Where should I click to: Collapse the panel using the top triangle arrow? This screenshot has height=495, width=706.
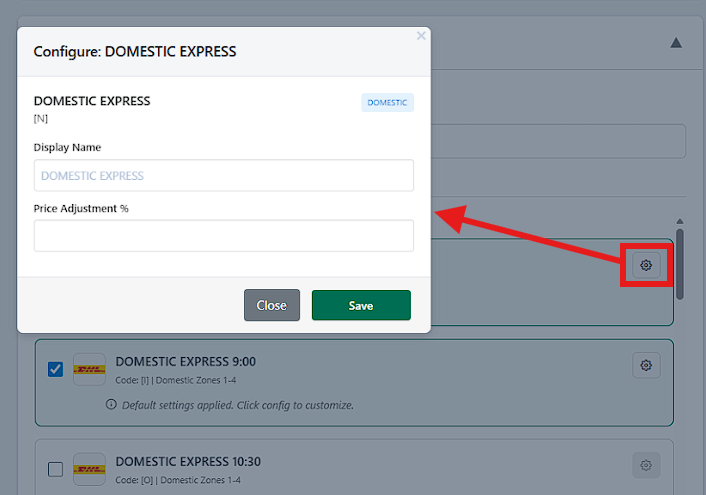(676, 43)
